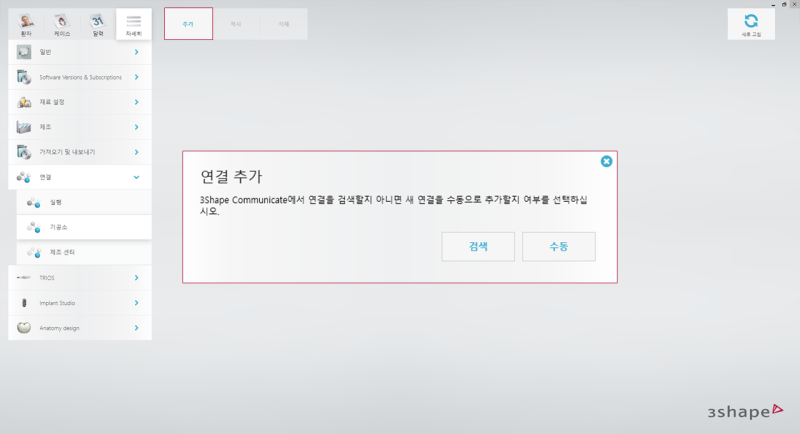Open the first sub-item under 연결
800x434 pixels.
click(x=84, y=202)
